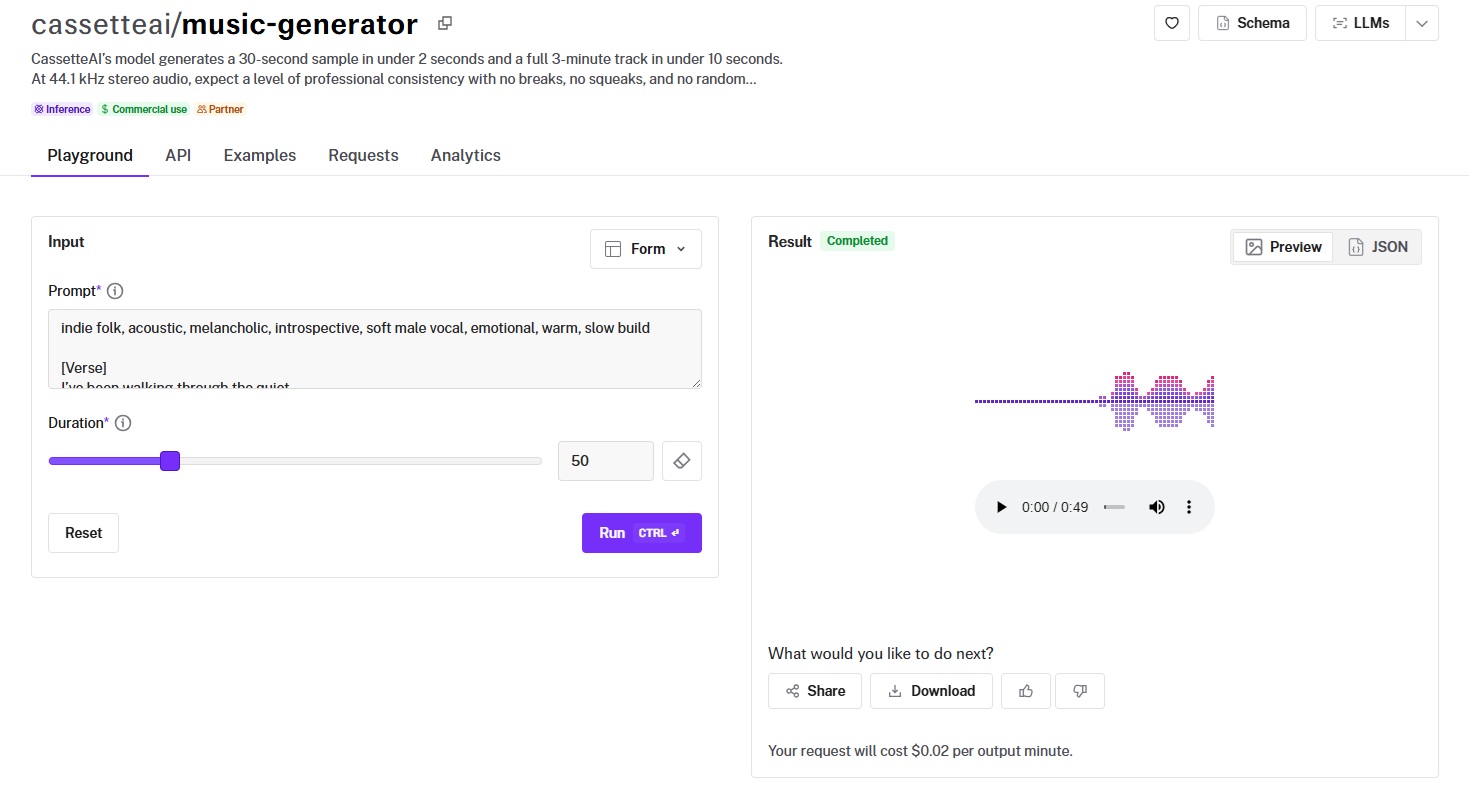
Task: Favorite the model with the heart icon
Action: (x=1171, y=23)
